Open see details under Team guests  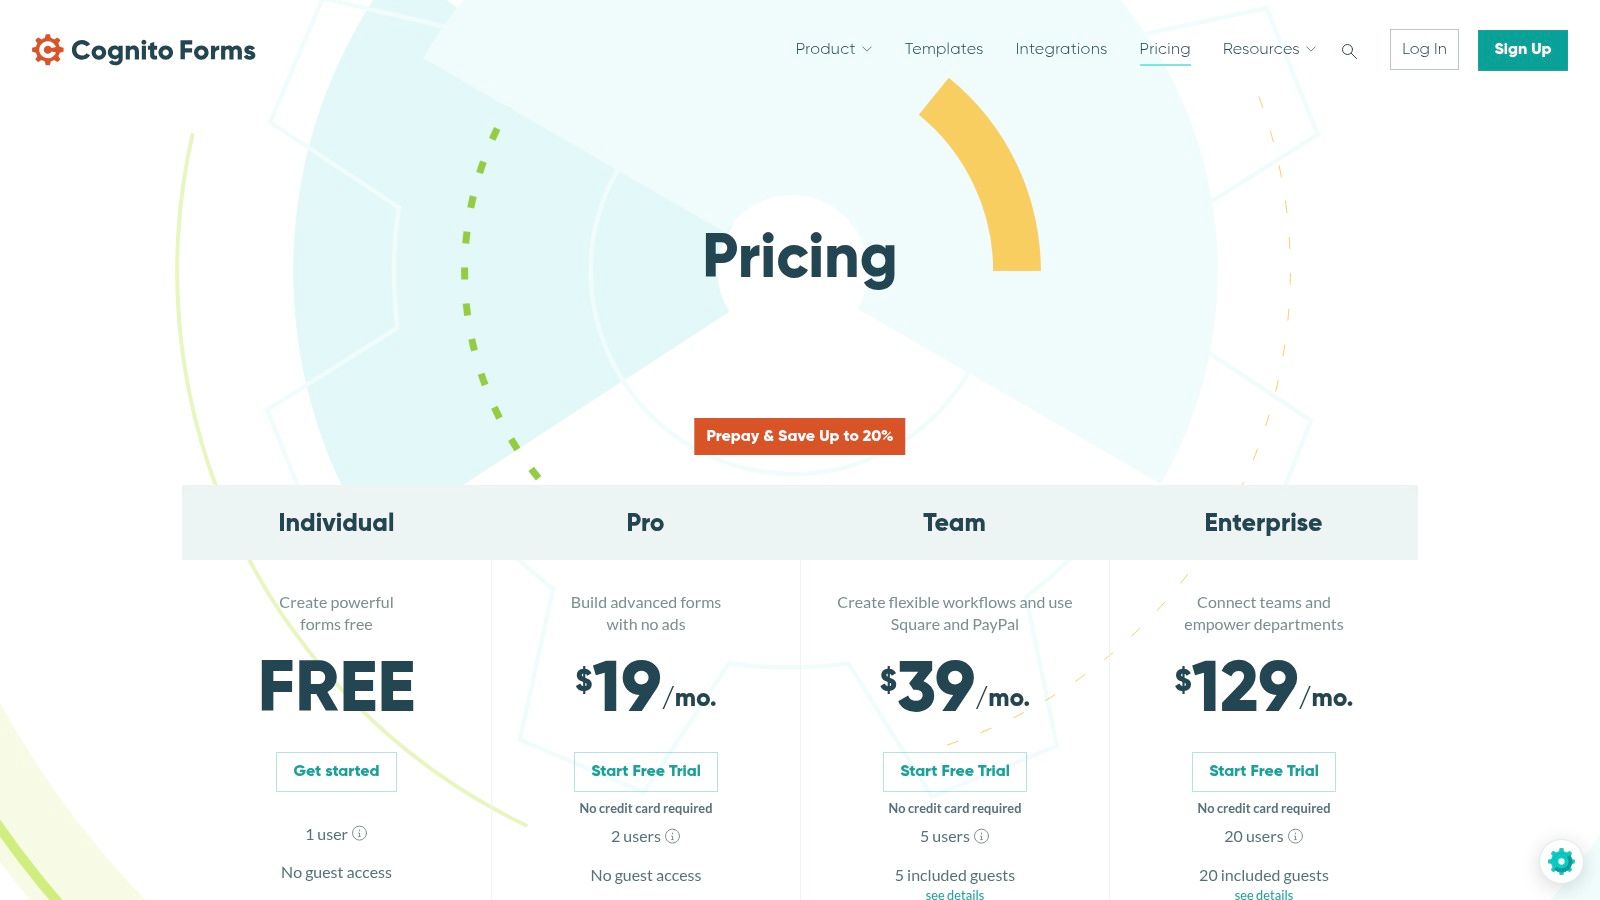(x=955, y=894)
